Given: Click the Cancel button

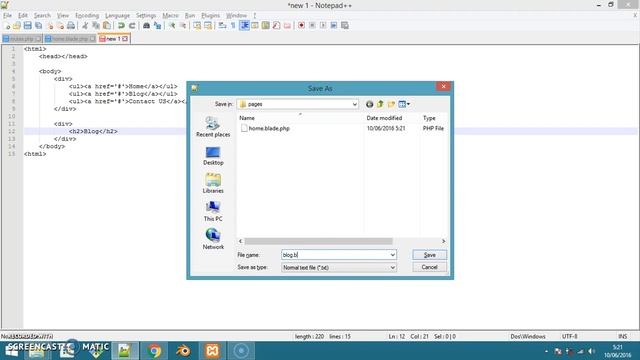Looking at the screenshot, I should (x=429, y=267).
